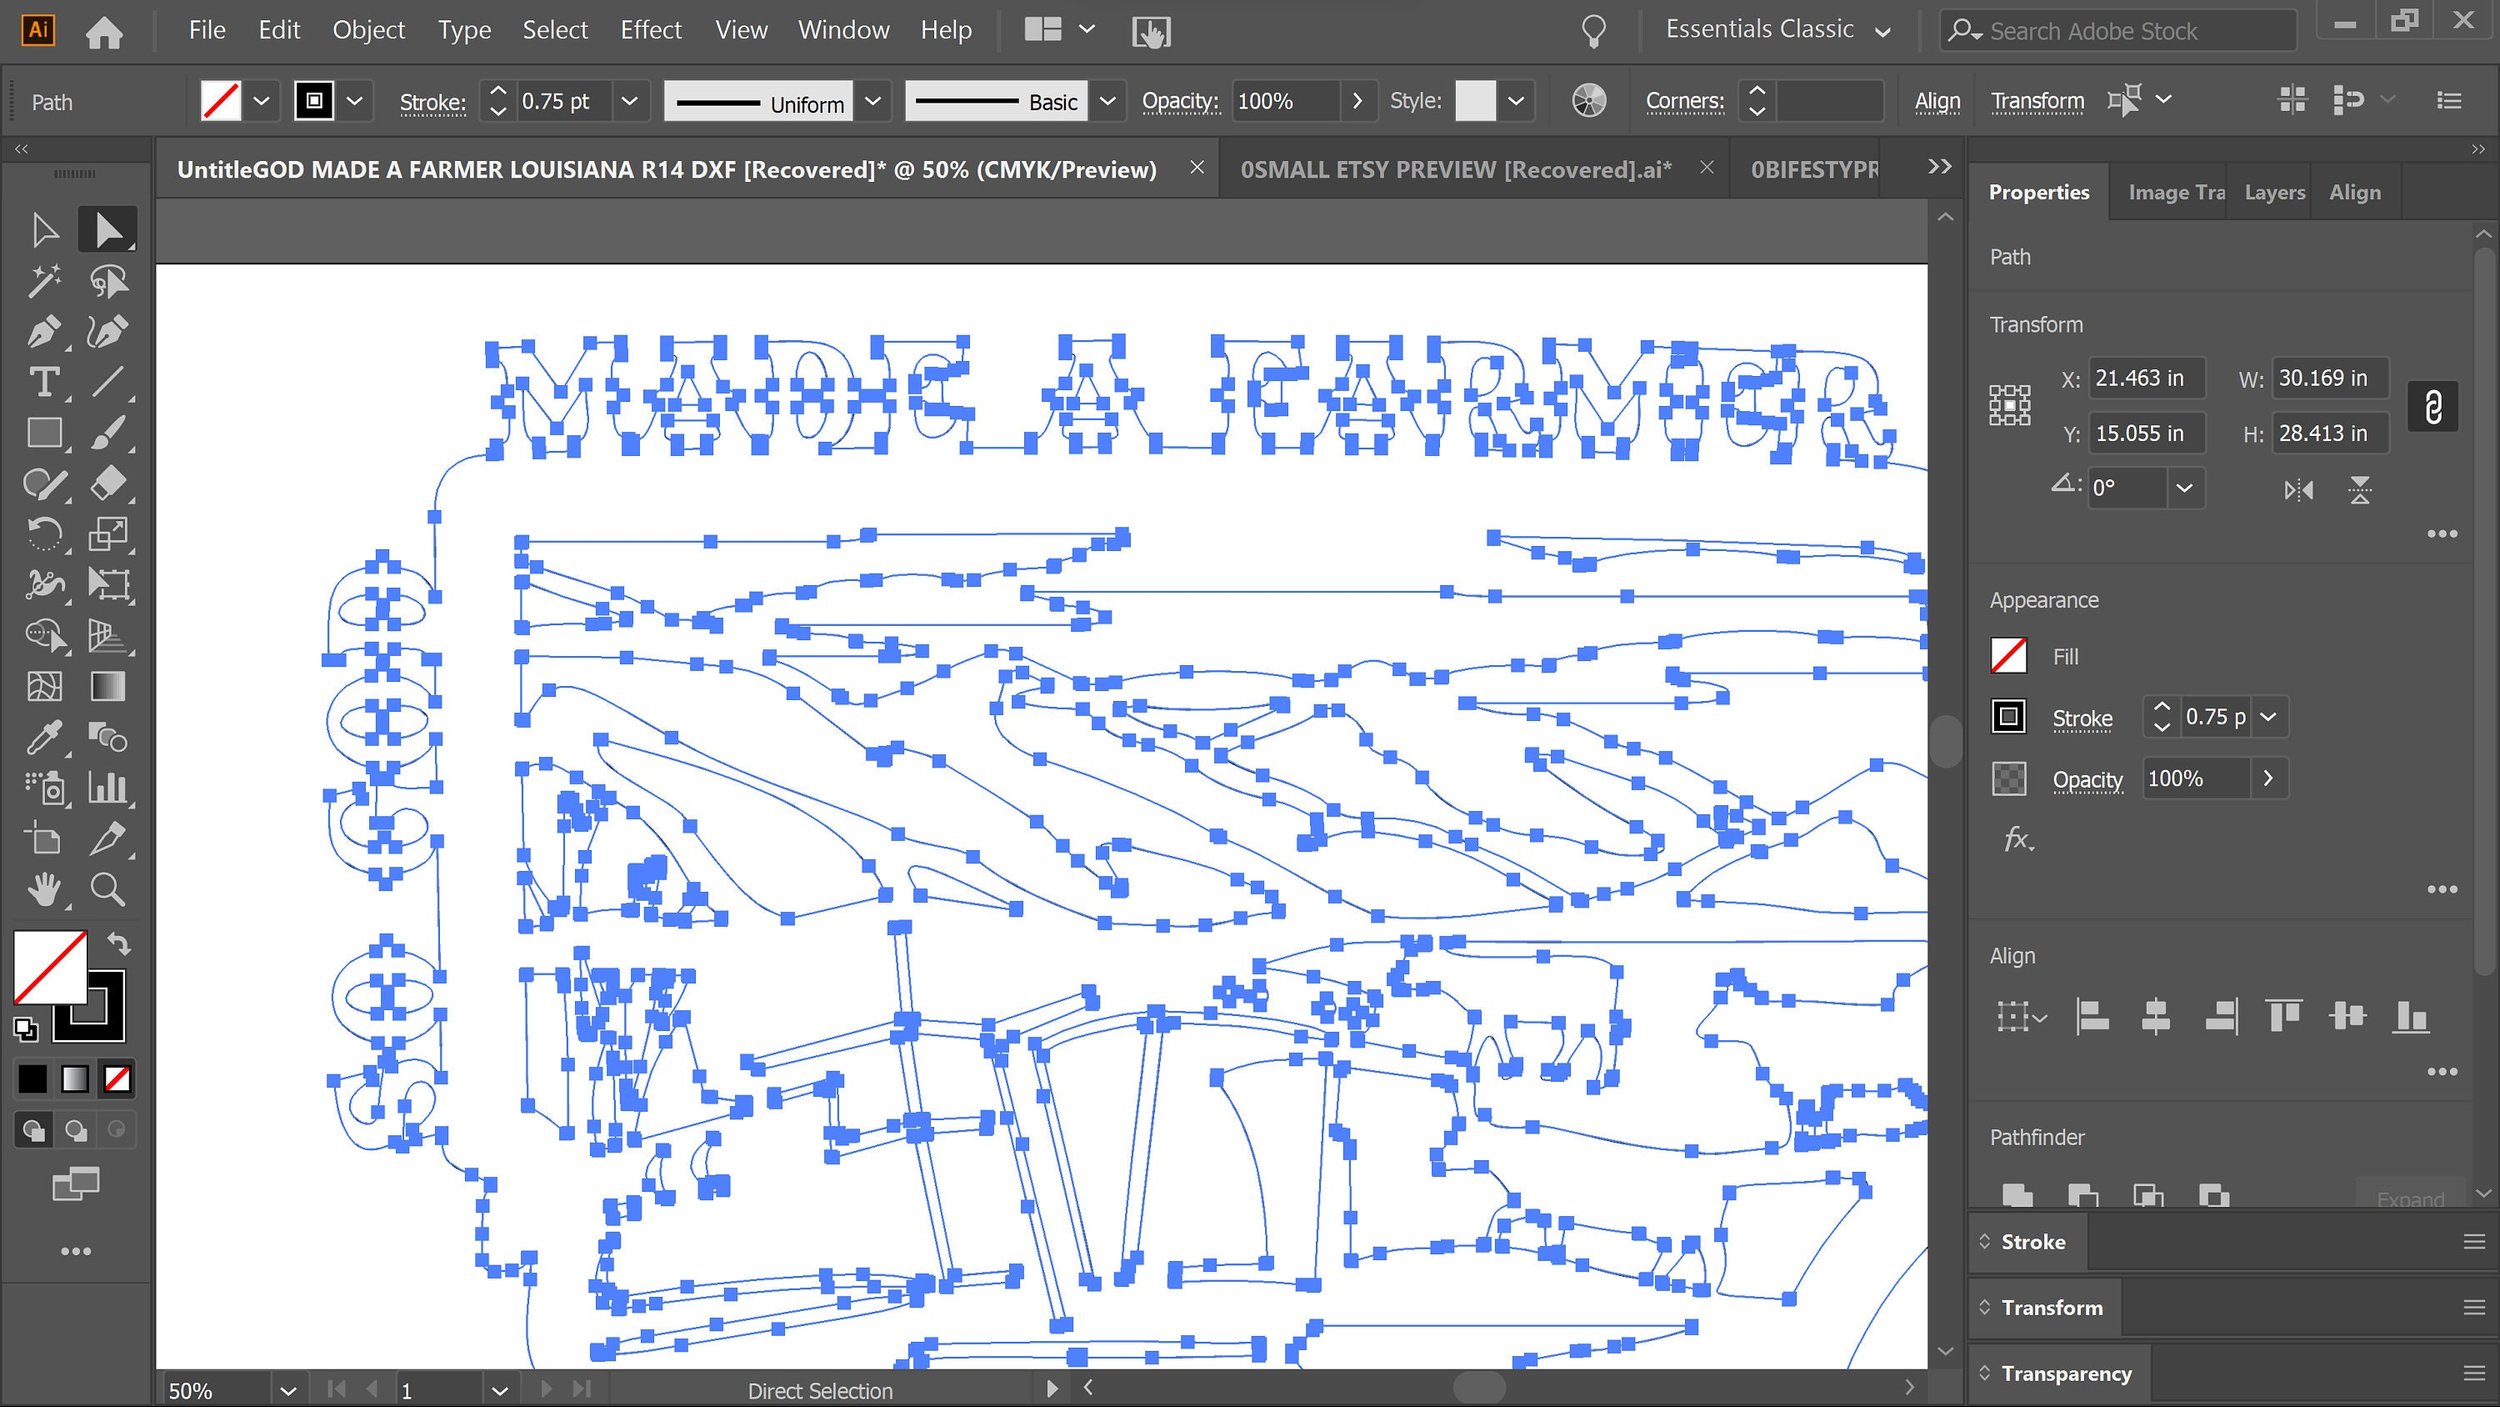
Task: Open the 50% zoom level dropdown
Action: point(288,1390)
